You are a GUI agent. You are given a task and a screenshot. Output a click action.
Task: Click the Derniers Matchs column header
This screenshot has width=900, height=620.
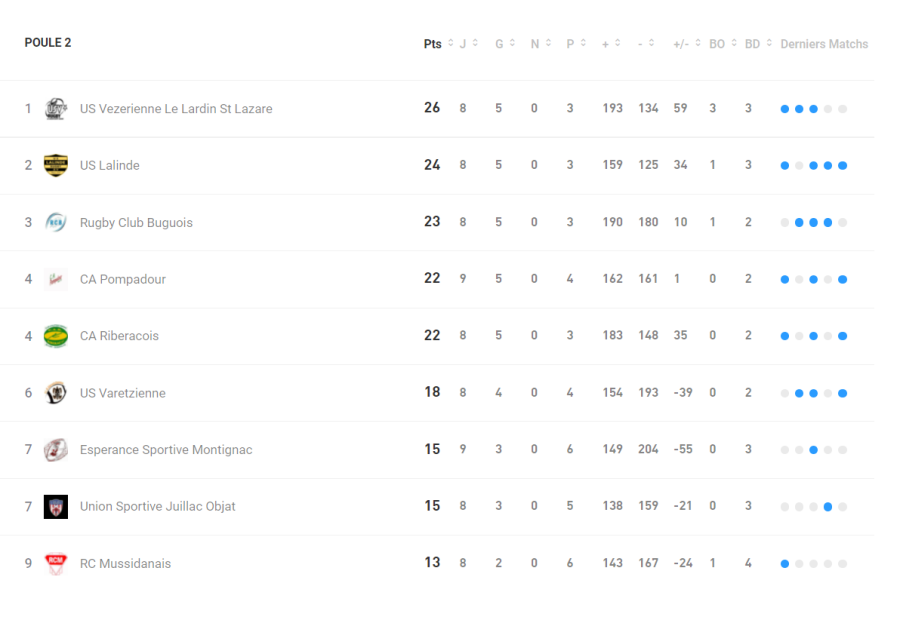(x=824, y=44)
